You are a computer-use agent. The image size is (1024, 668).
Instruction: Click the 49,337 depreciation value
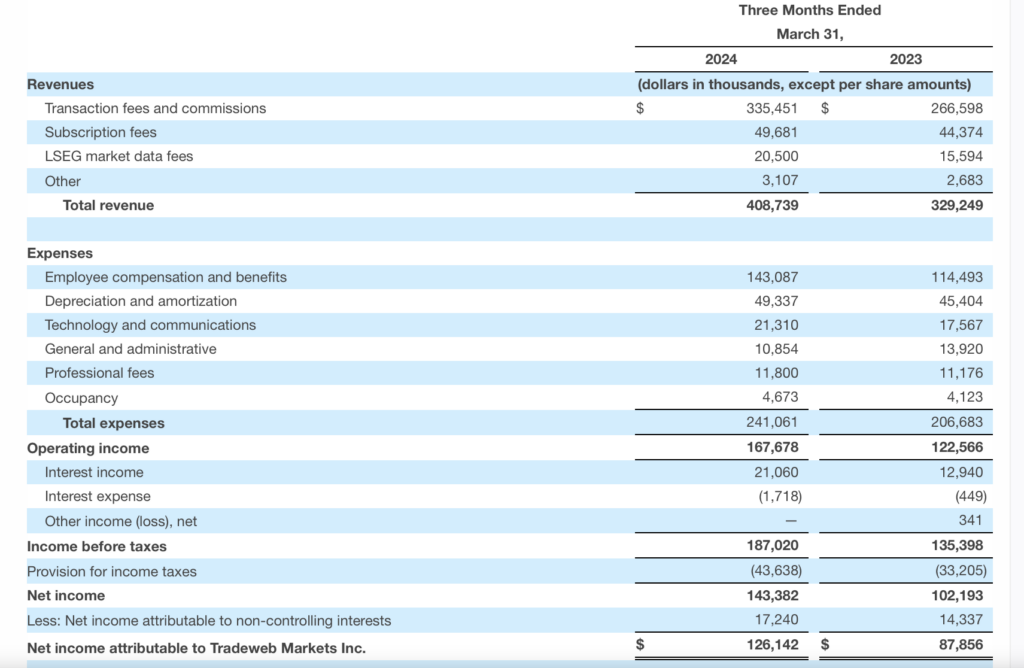pos(776,302)
